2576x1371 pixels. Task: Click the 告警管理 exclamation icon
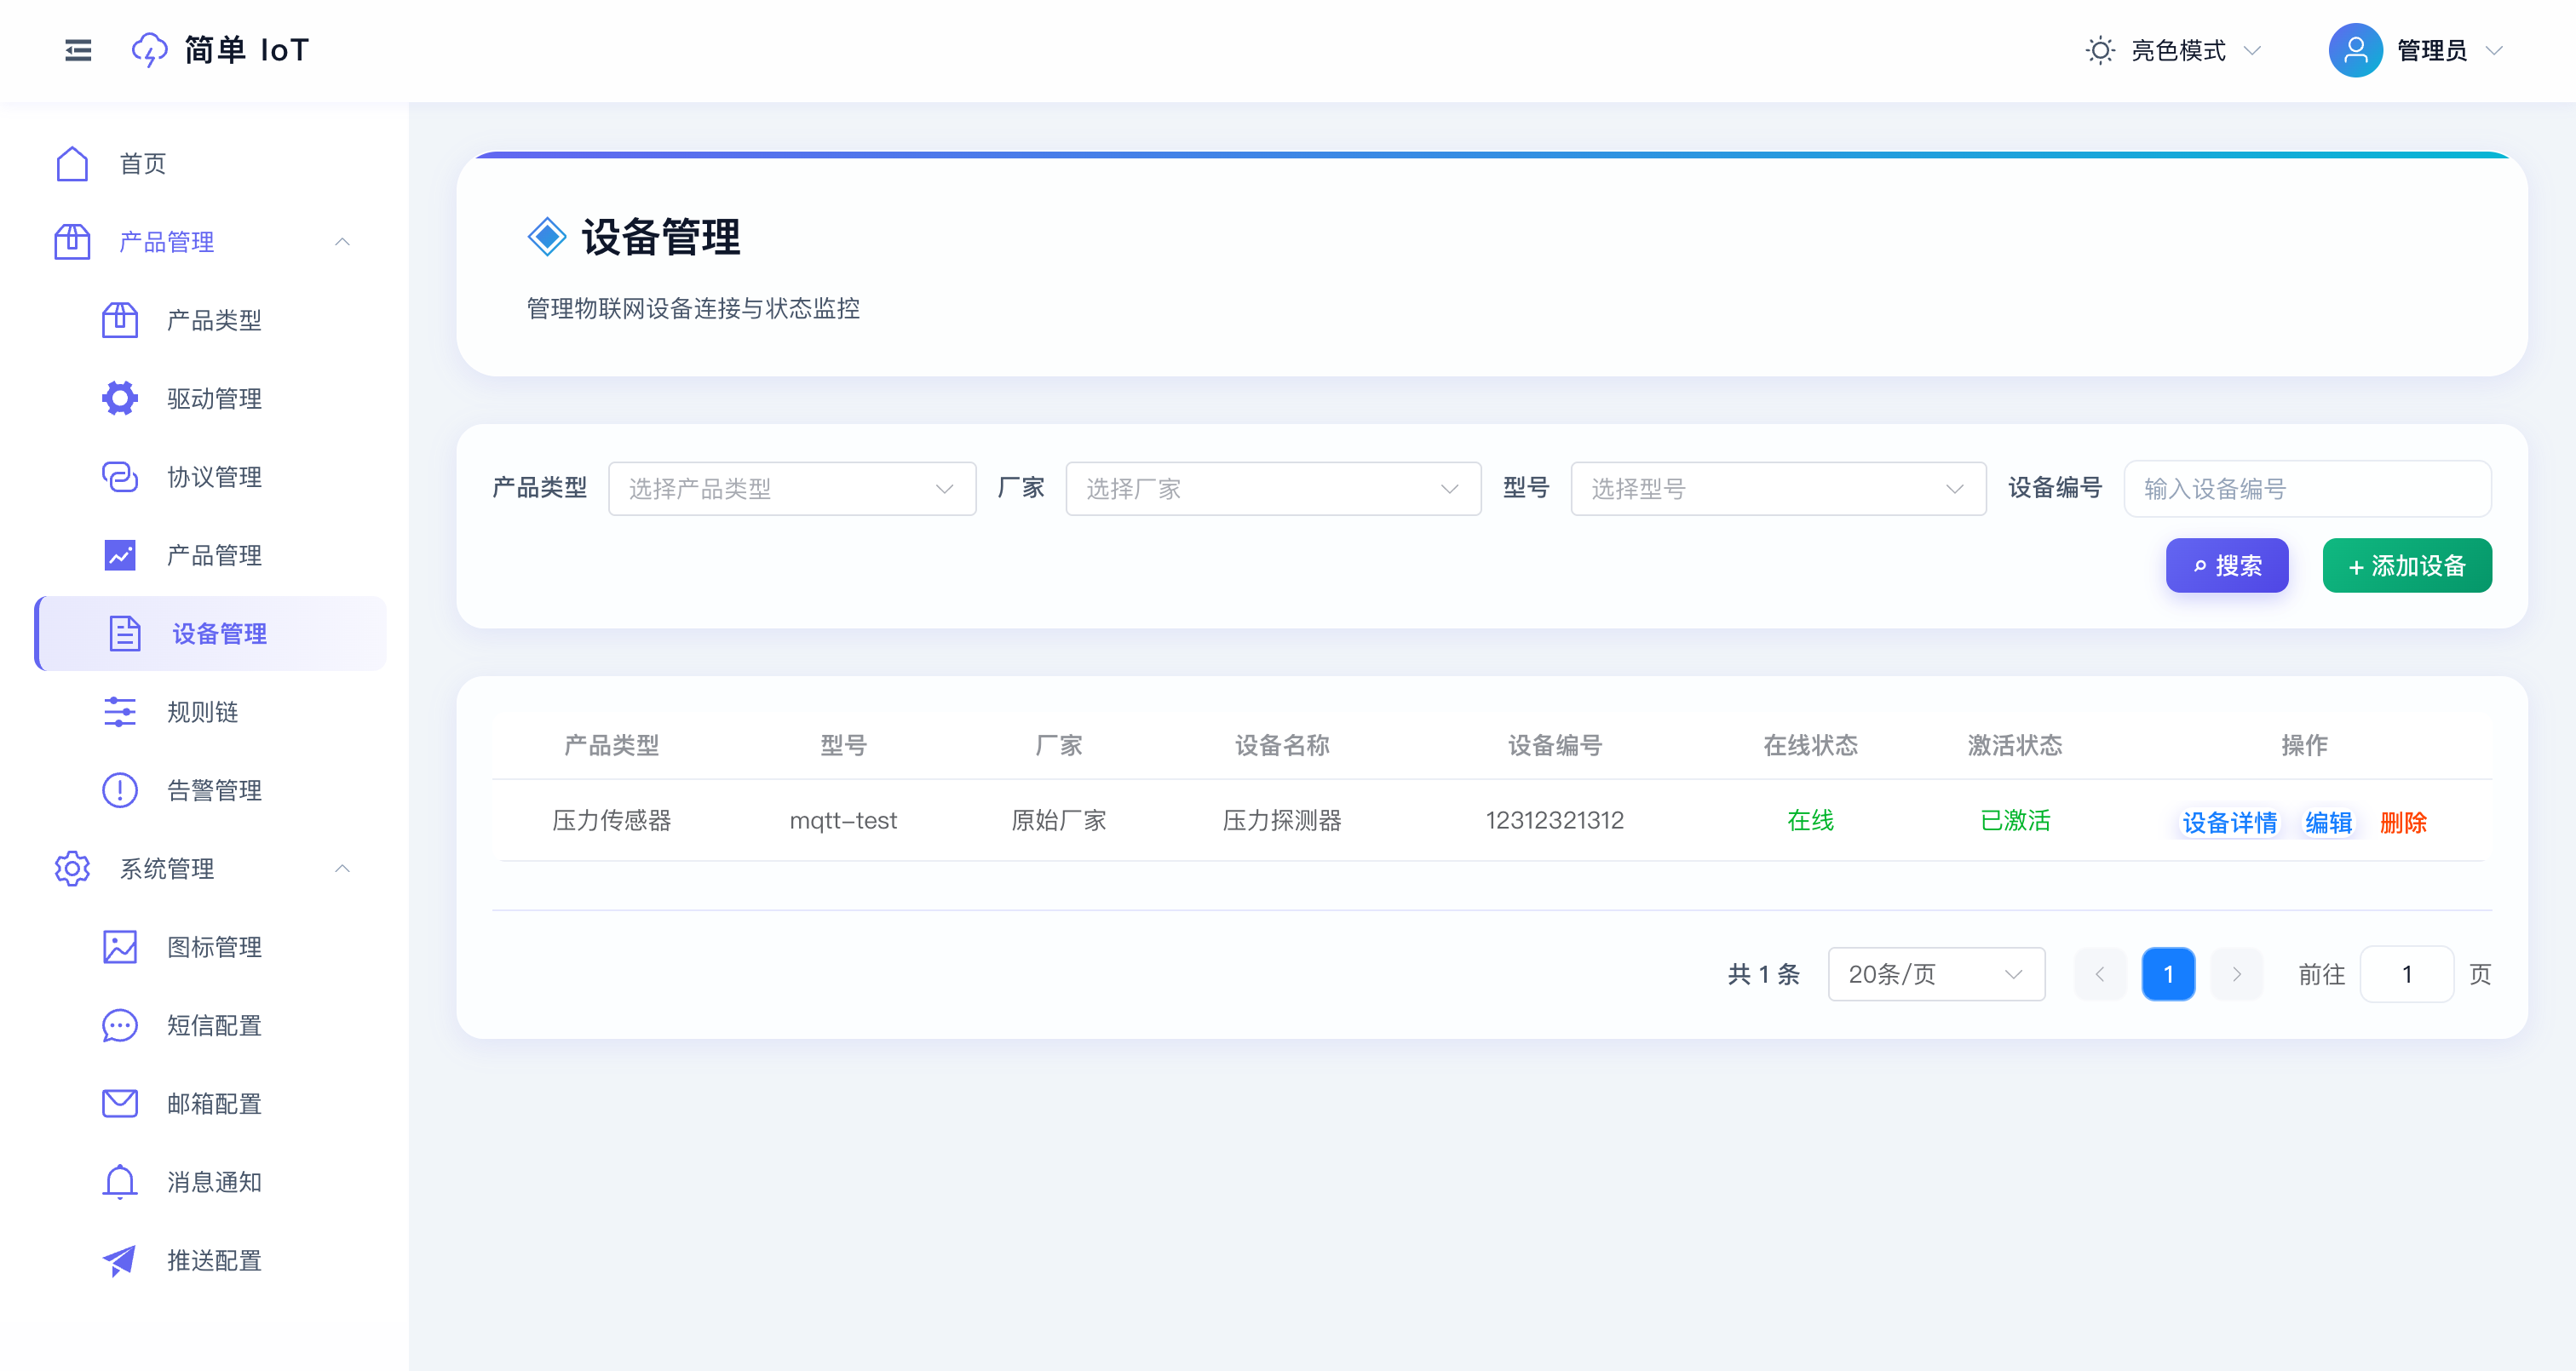(x=120, y=790)
